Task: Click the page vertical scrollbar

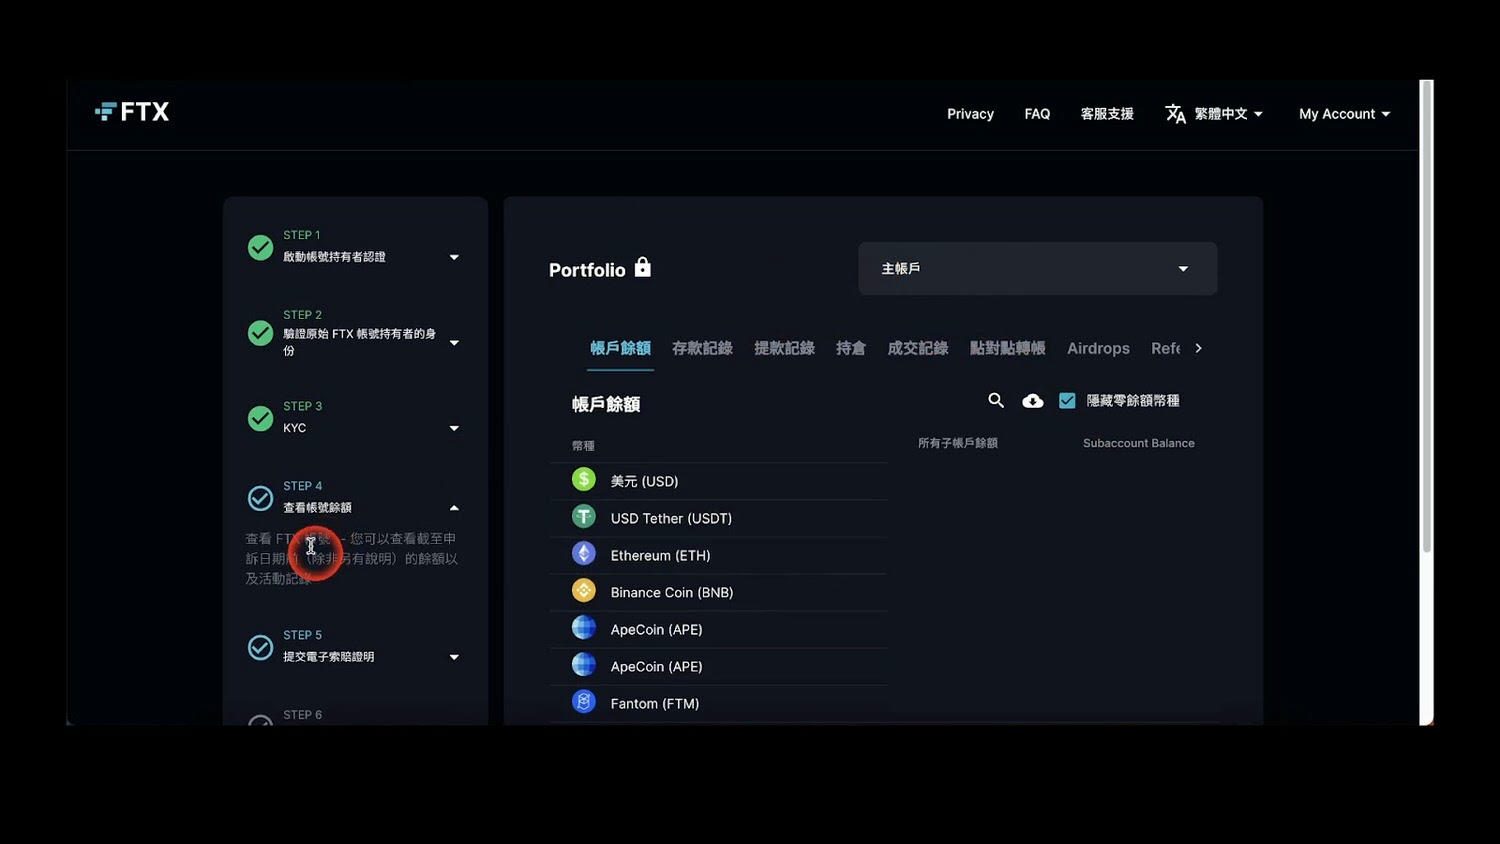Action: [1427, 315]
